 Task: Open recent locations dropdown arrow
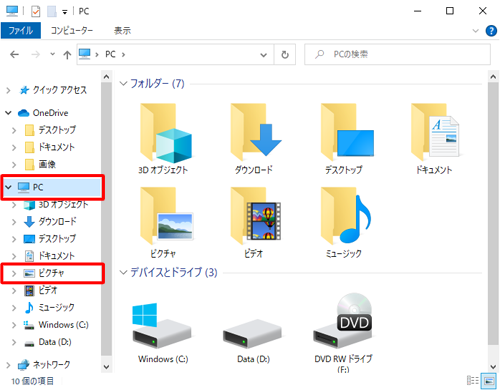(52, 54)
